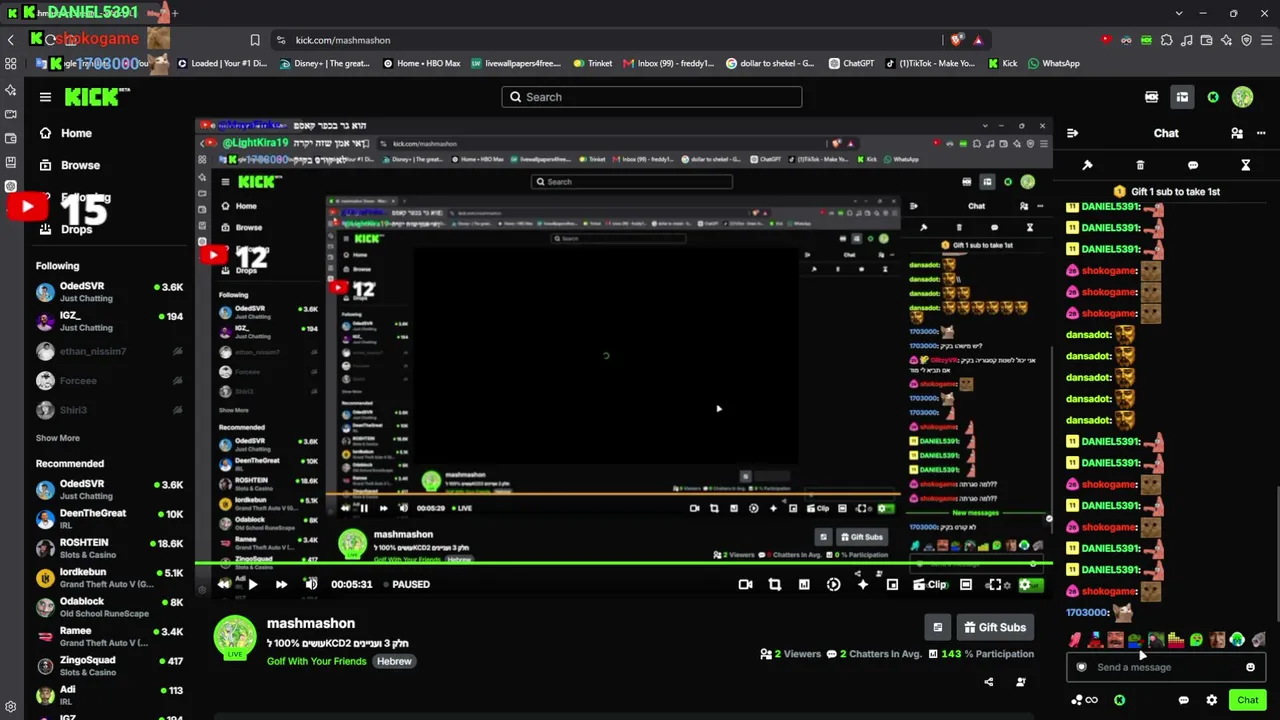Open IGZ_ channel under Following
The height and width of the screenshot is (720, 1280).
click(110, 321)
